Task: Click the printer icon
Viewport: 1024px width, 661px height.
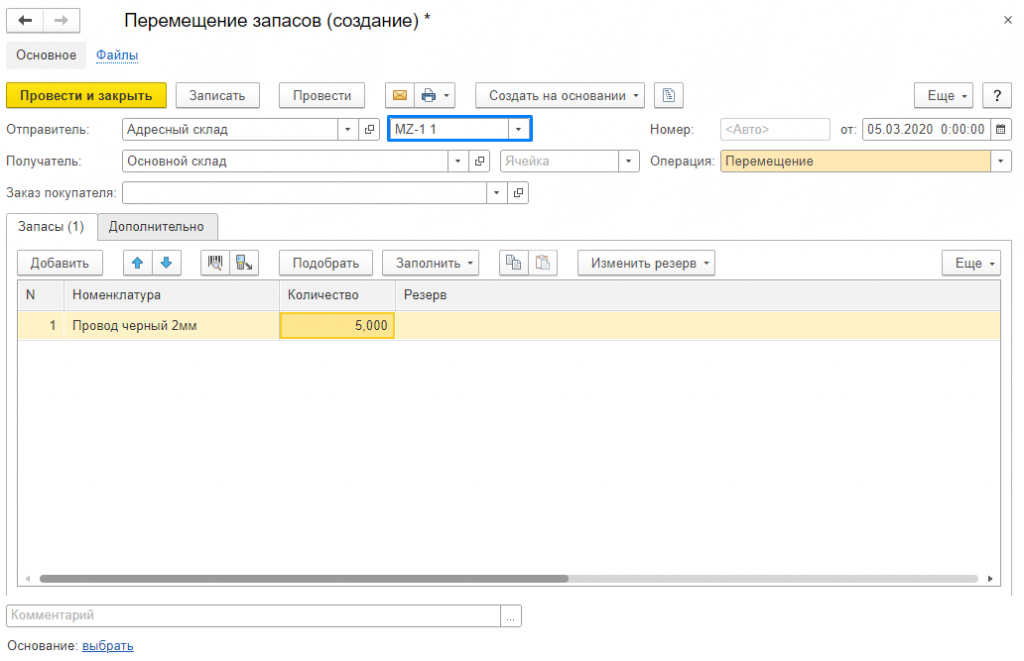Action: 428,95
